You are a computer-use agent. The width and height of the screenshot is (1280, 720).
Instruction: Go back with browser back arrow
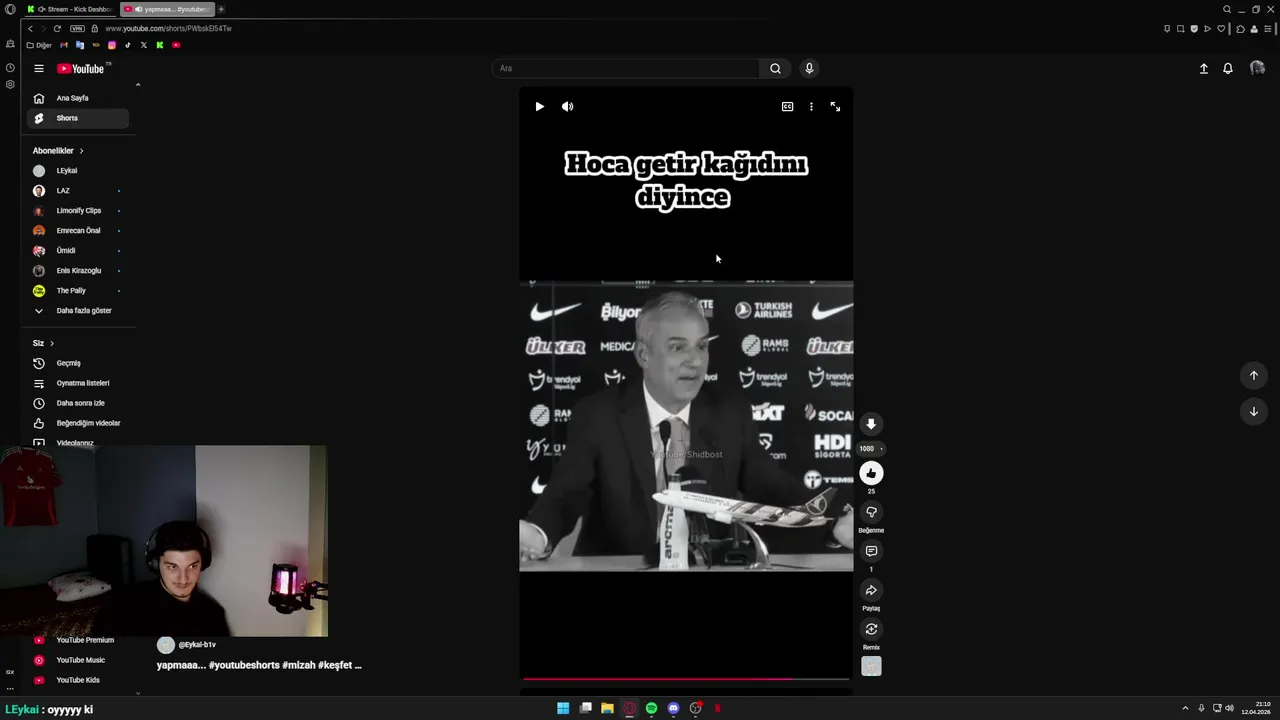[30, 29]
